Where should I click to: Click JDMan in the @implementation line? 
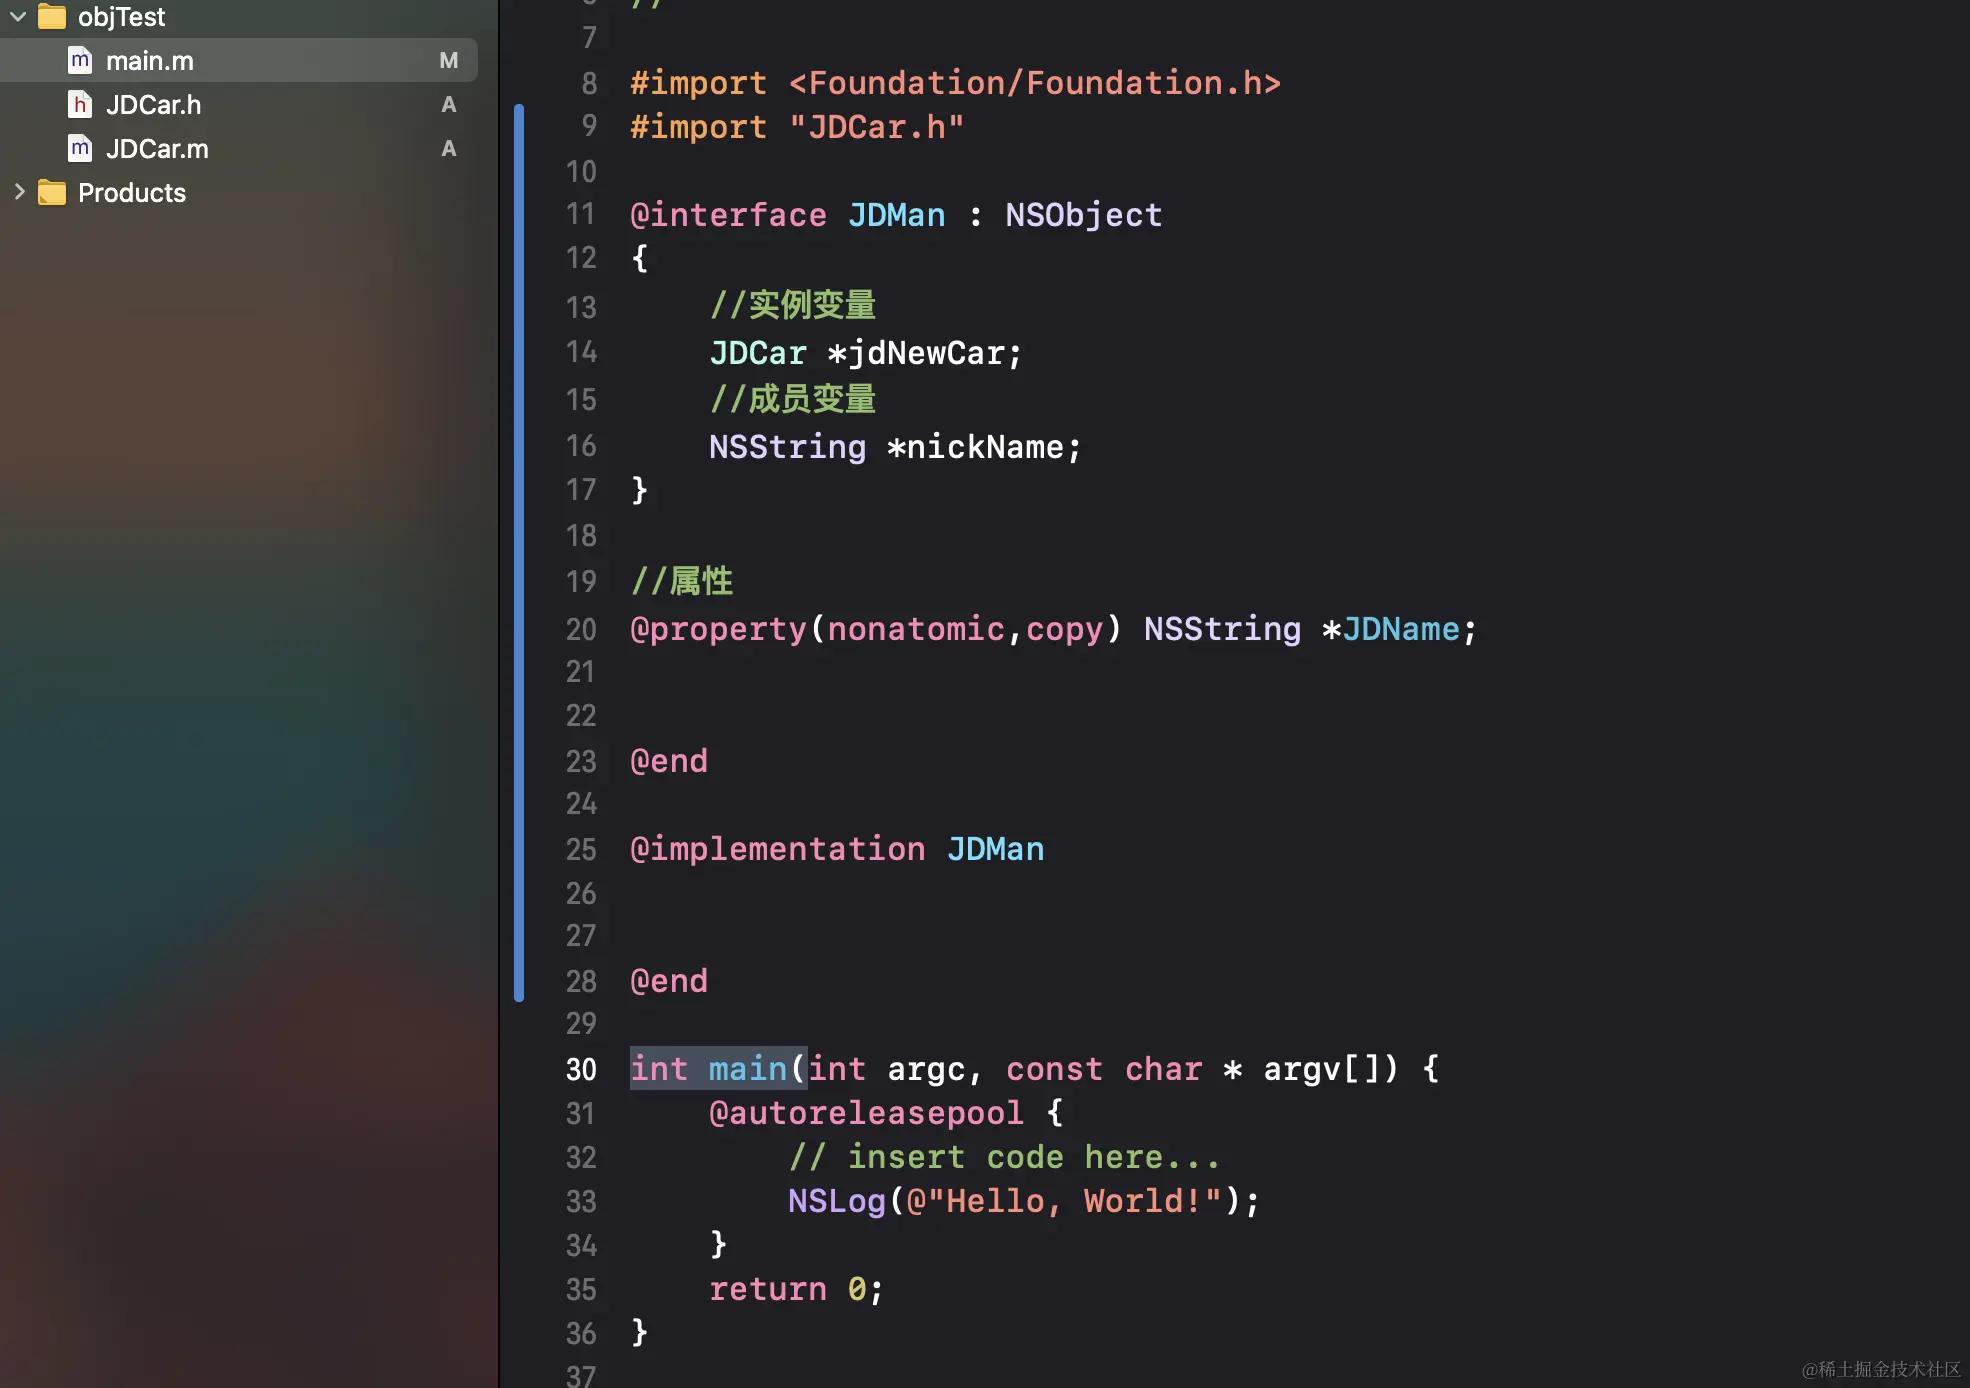tap(995, 849)
